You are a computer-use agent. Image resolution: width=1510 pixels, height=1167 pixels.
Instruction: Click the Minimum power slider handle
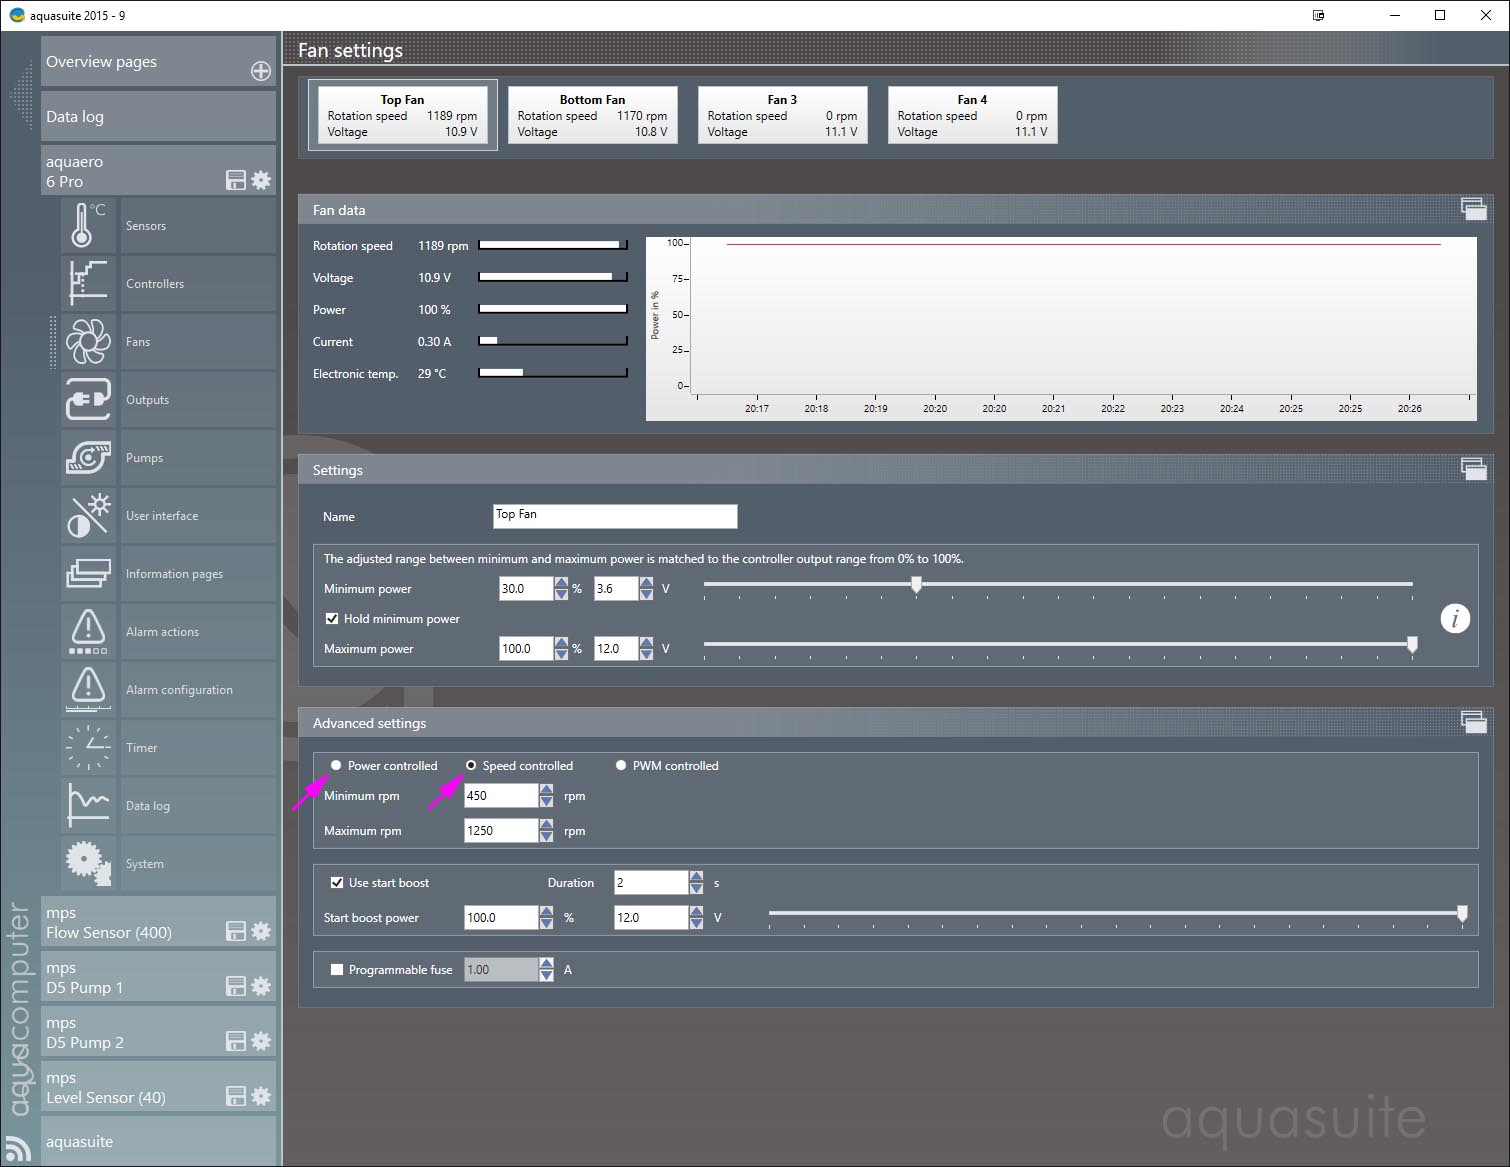[916, 585]
